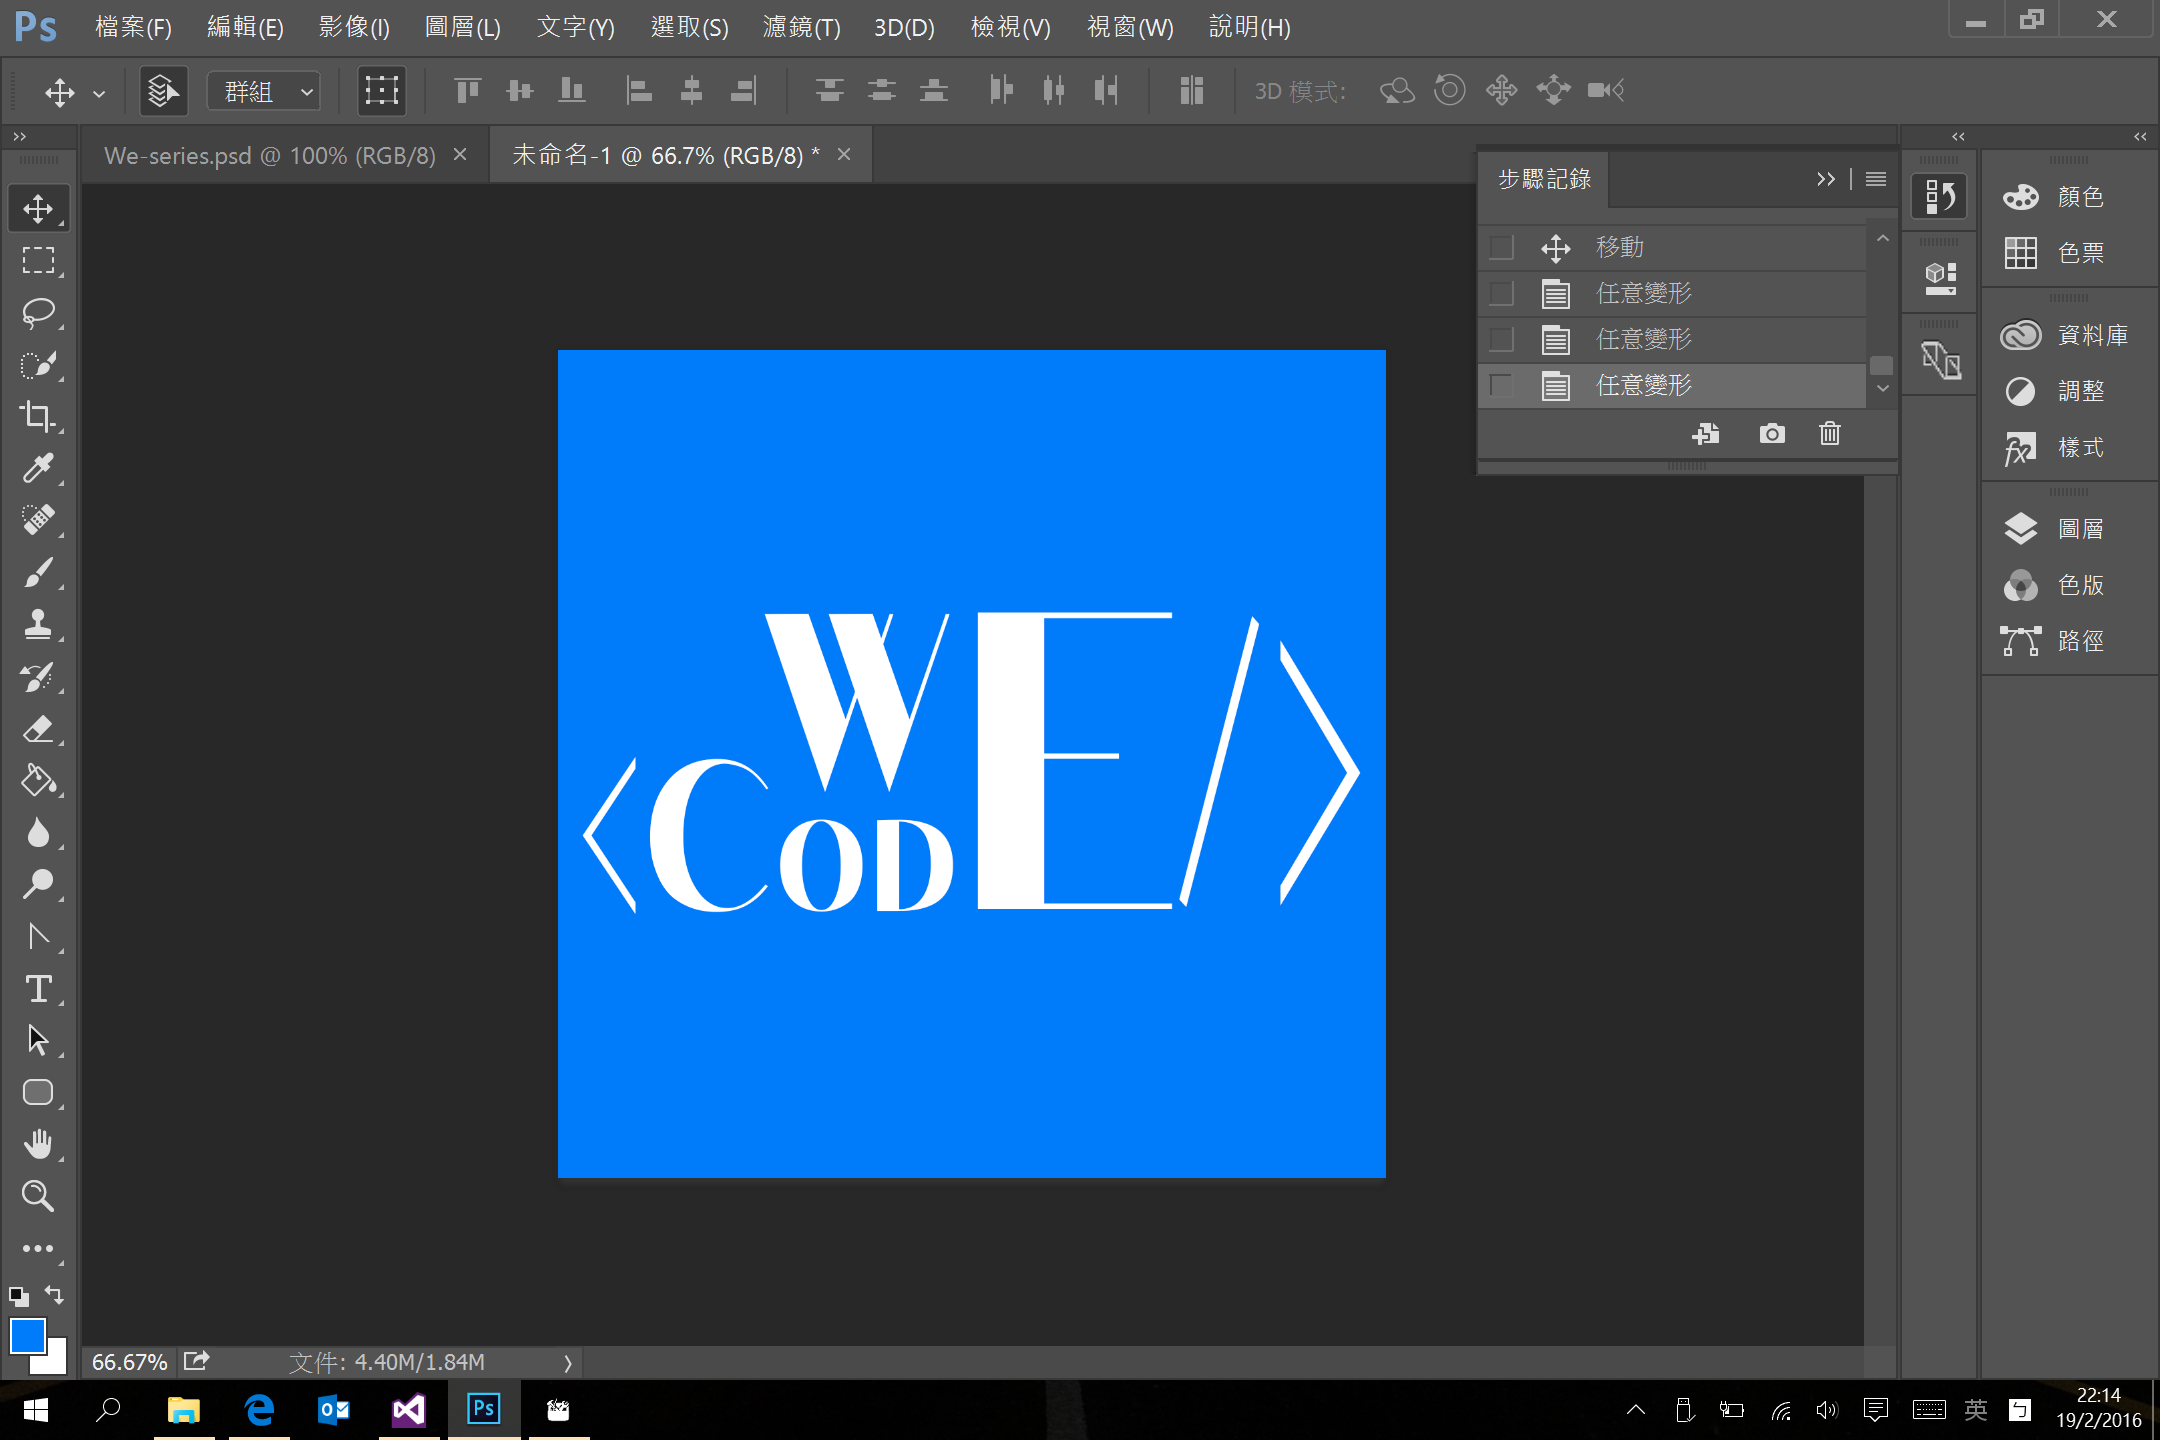Open the 群組 auto-select dropdown
Screen dimensions: 2160x1440
coord(265,91)
